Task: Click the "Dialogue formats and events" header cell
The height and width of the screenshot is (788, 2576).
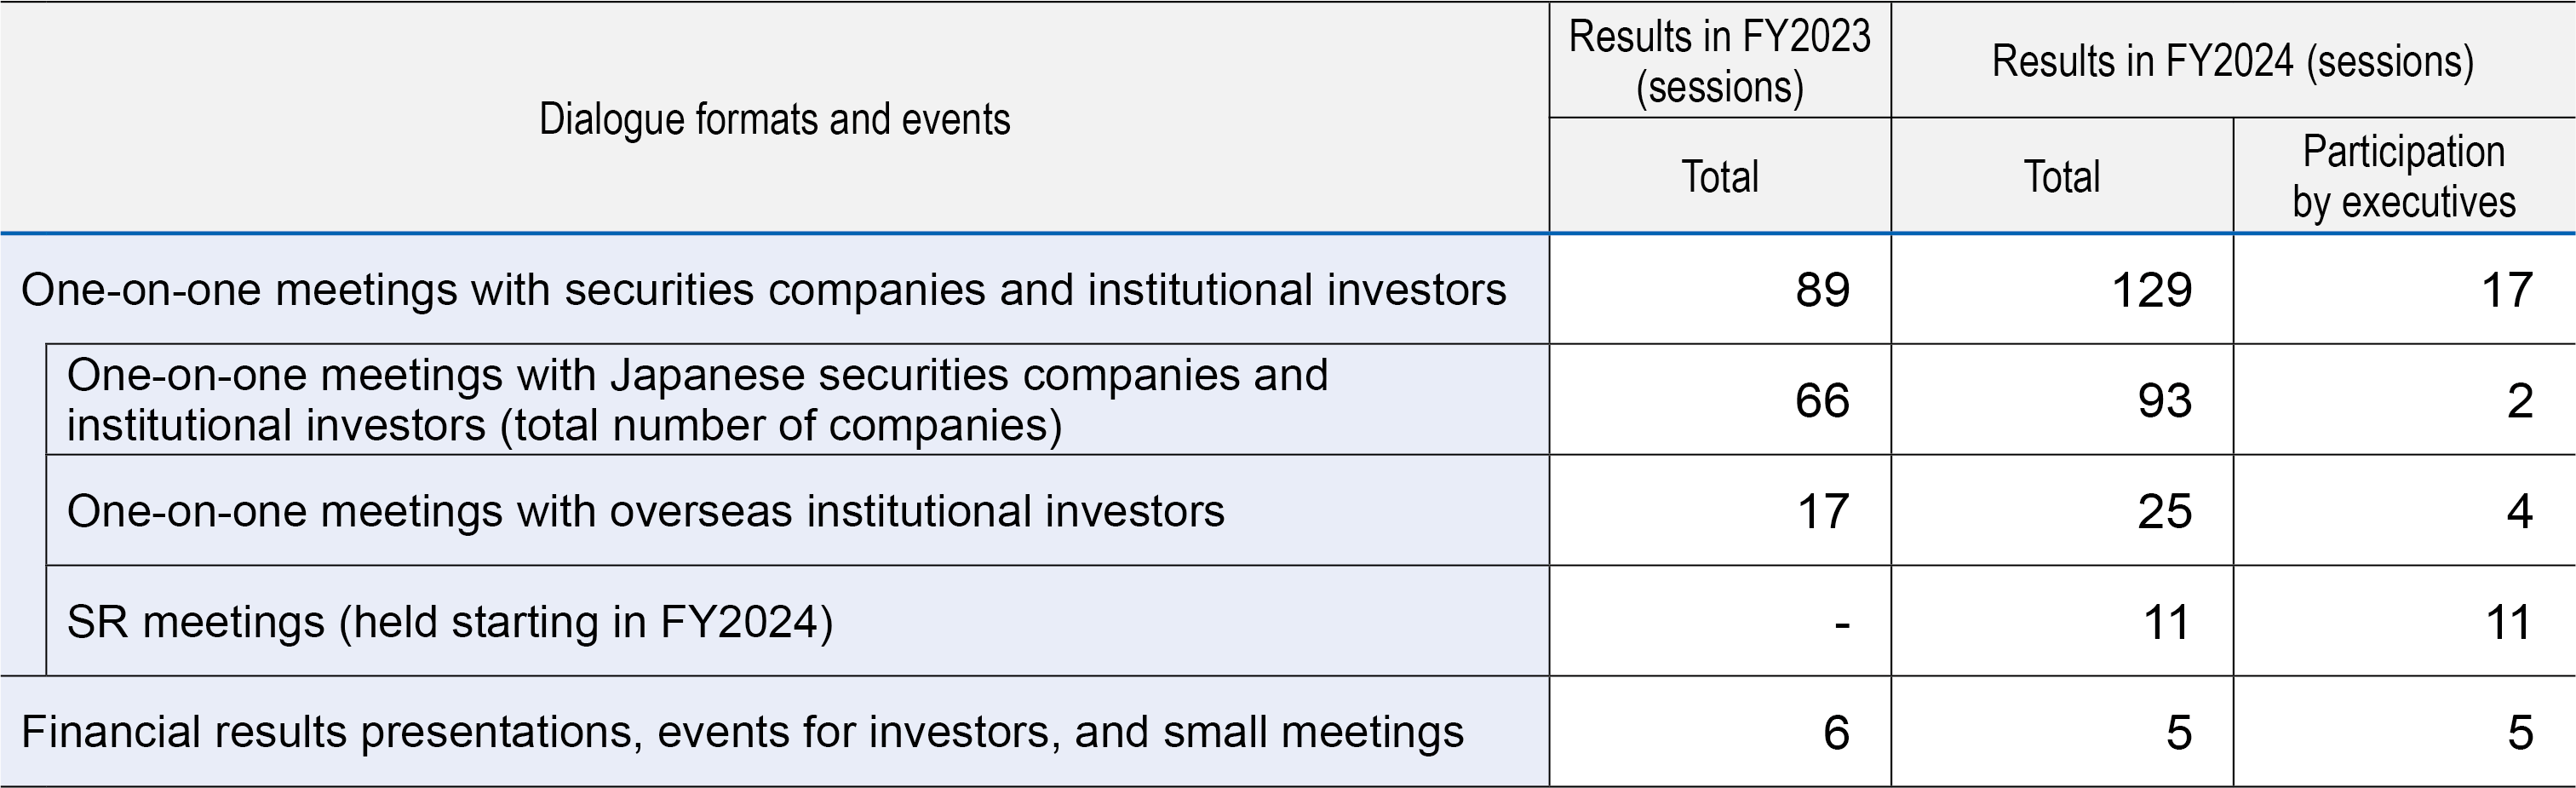Action: tap(774, 119)
